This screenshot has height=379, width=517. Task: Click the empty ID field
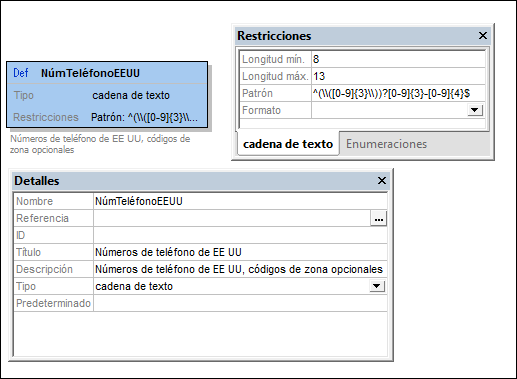point(240,235)
